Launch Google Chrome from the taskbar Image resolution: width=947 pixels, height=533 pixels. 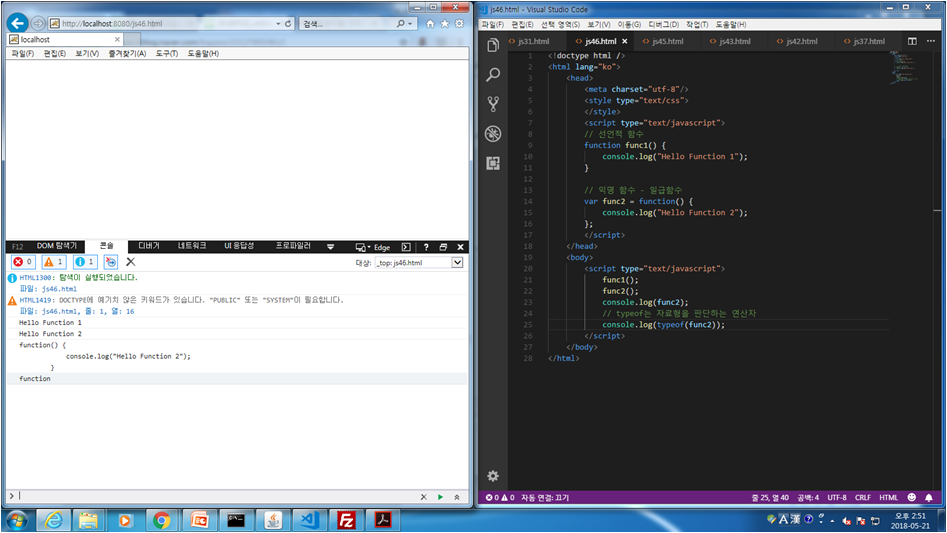tap(161, 520)
